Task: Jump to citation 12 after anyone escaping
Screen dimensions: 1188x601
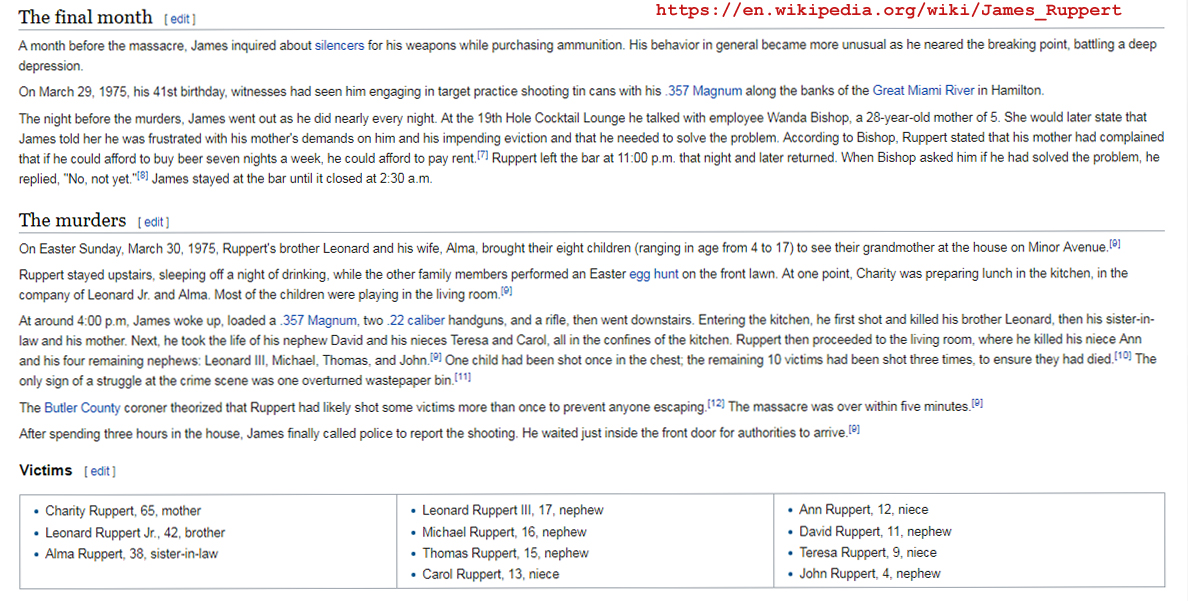Action: click(716, 404)
